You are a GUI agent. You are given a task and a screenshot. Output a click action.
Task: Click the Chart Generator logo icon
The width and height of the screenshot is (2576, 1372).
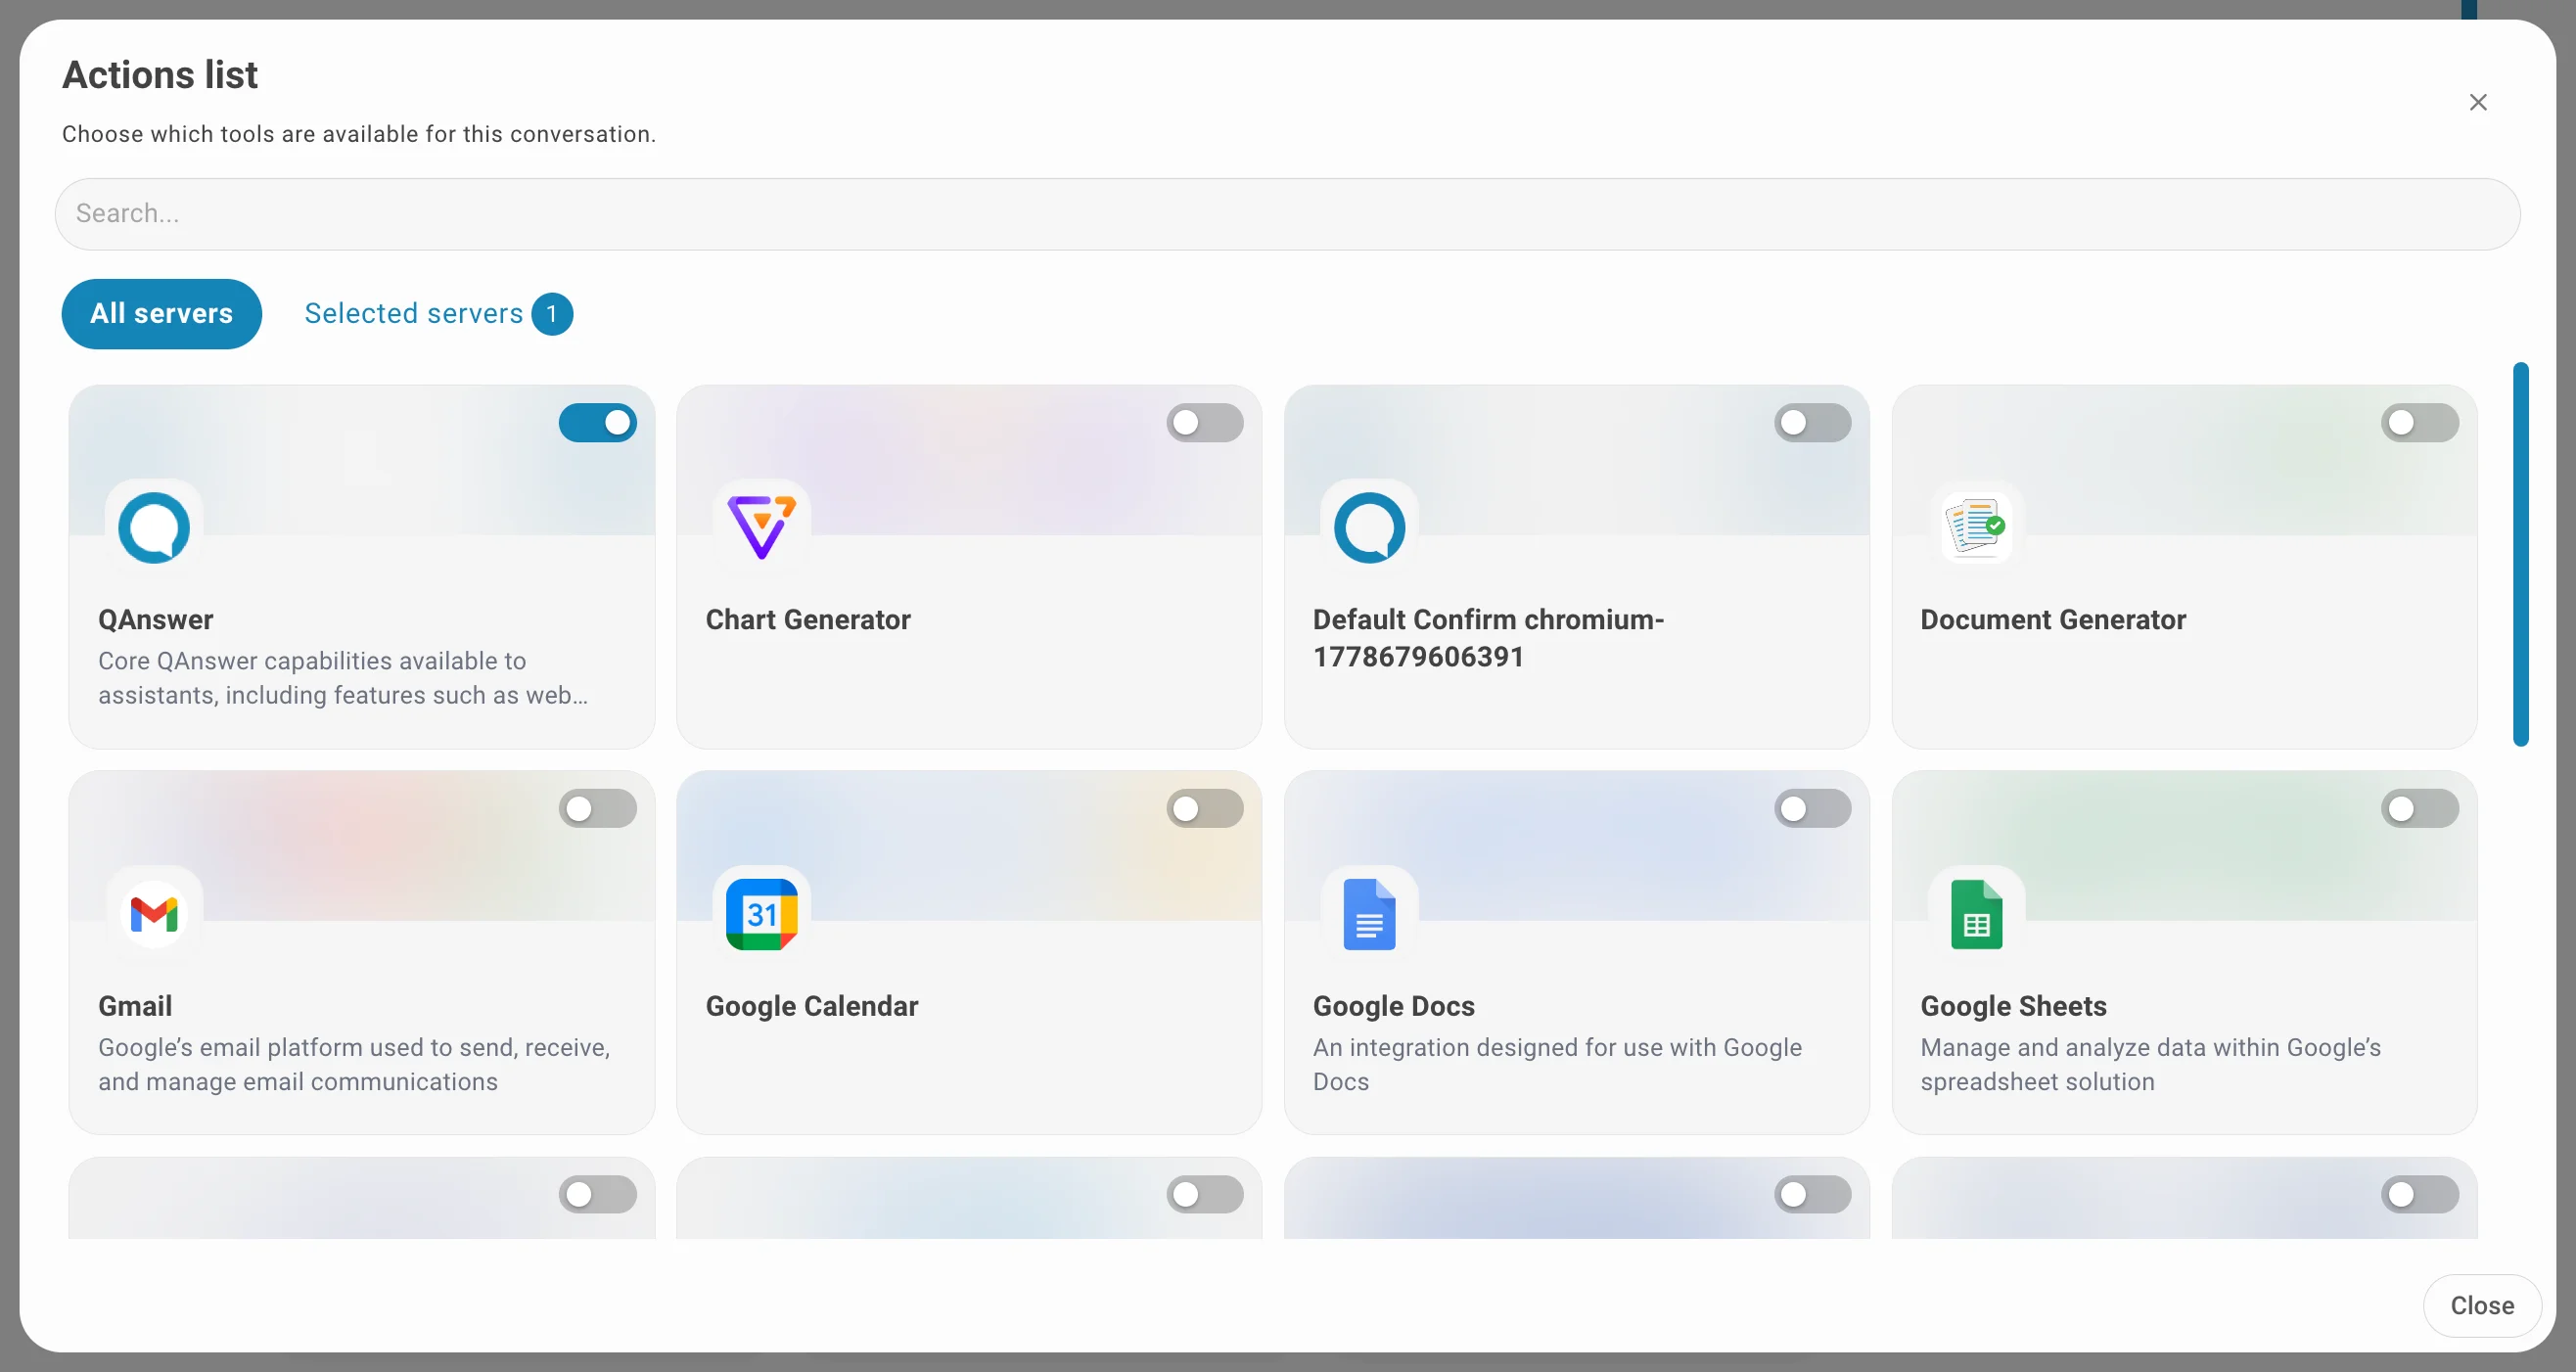[x=761, y=527]
